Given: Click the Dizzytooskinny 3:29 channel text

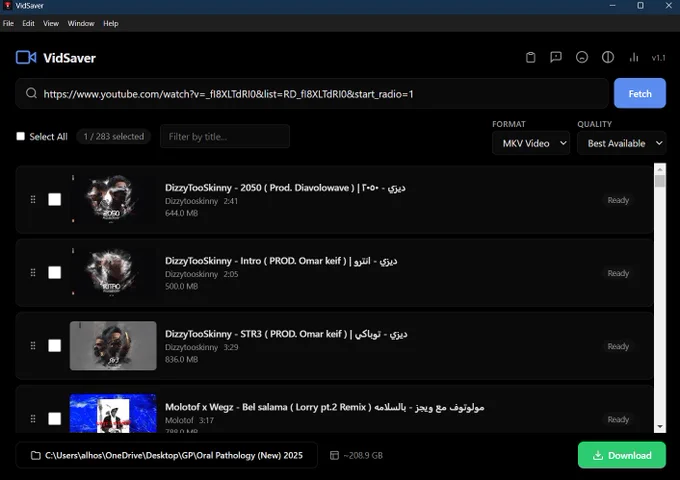Looking at the screenshot, I should 201,347.
